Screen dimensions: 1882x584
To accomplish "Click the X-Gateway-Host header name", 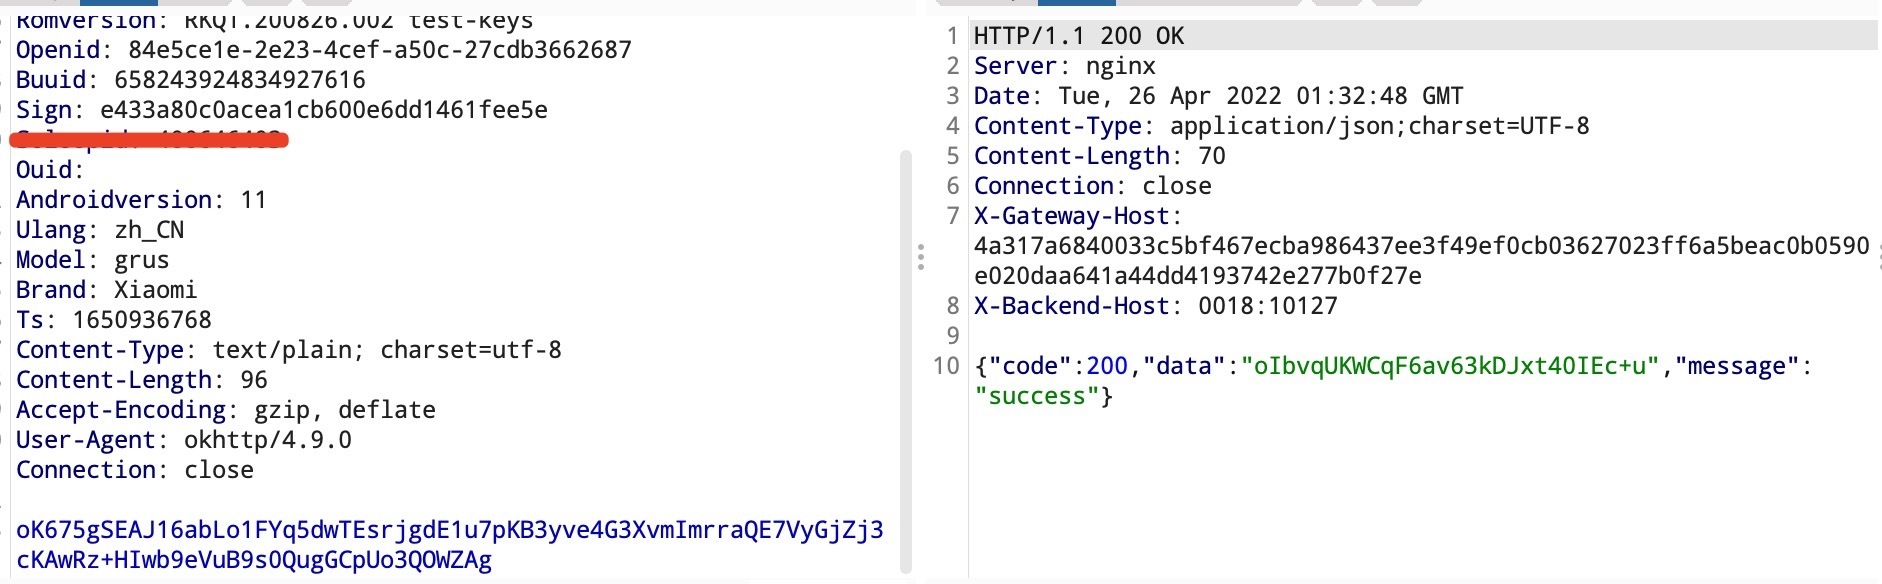I will [x=1071, y=216].
